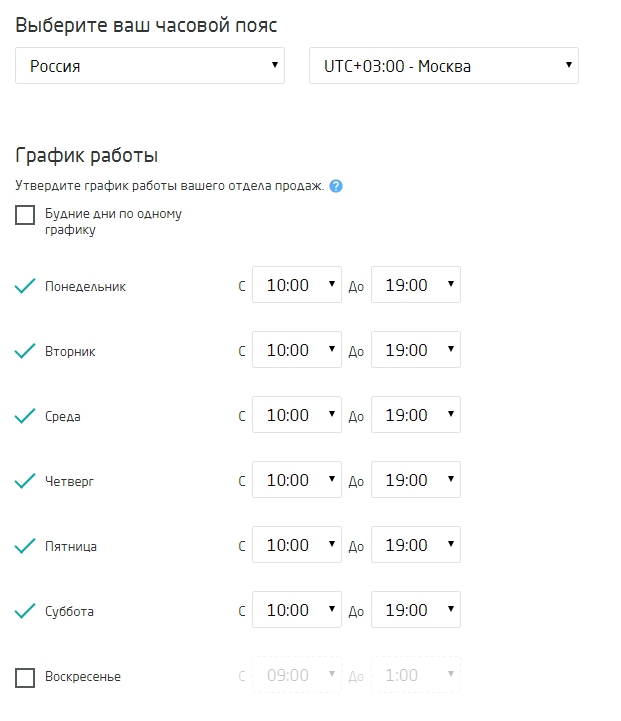
Task: Check 'Будние дни по одному графику' box
Action: (25, 215)
